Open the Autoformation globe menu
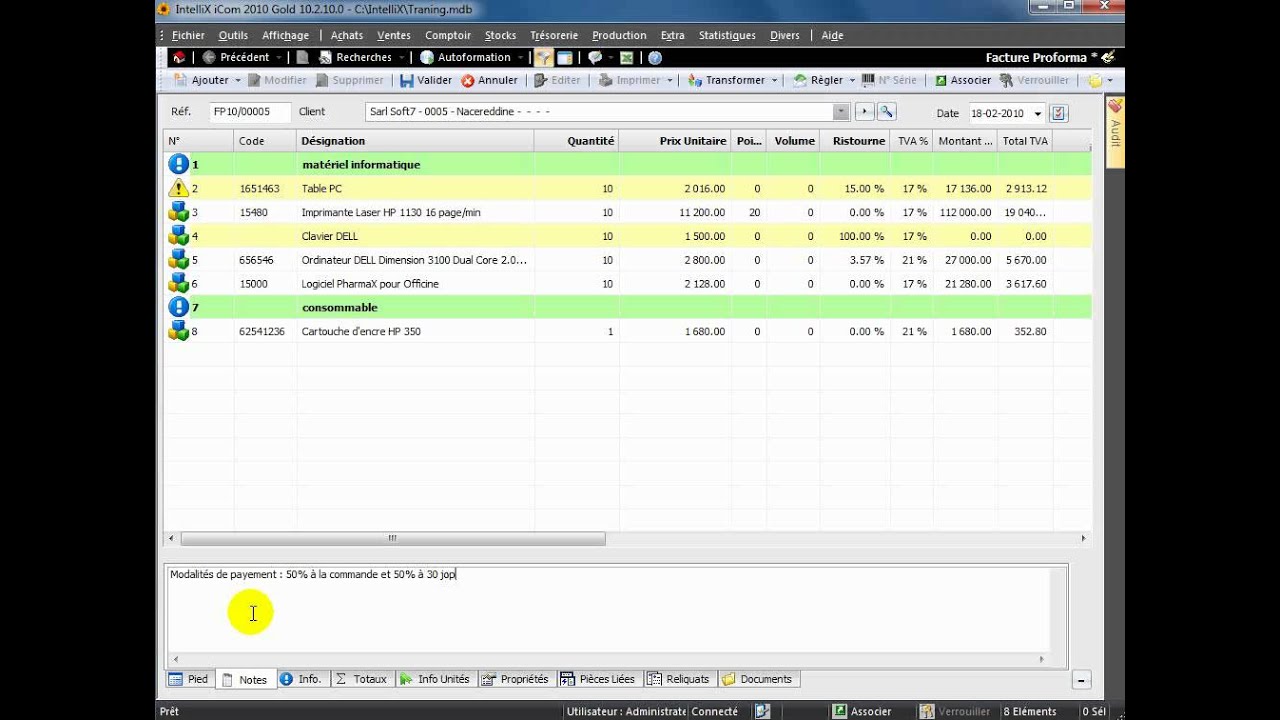Screen dimensions: 1280x720 pyautogui.click(x=465, y=58)
